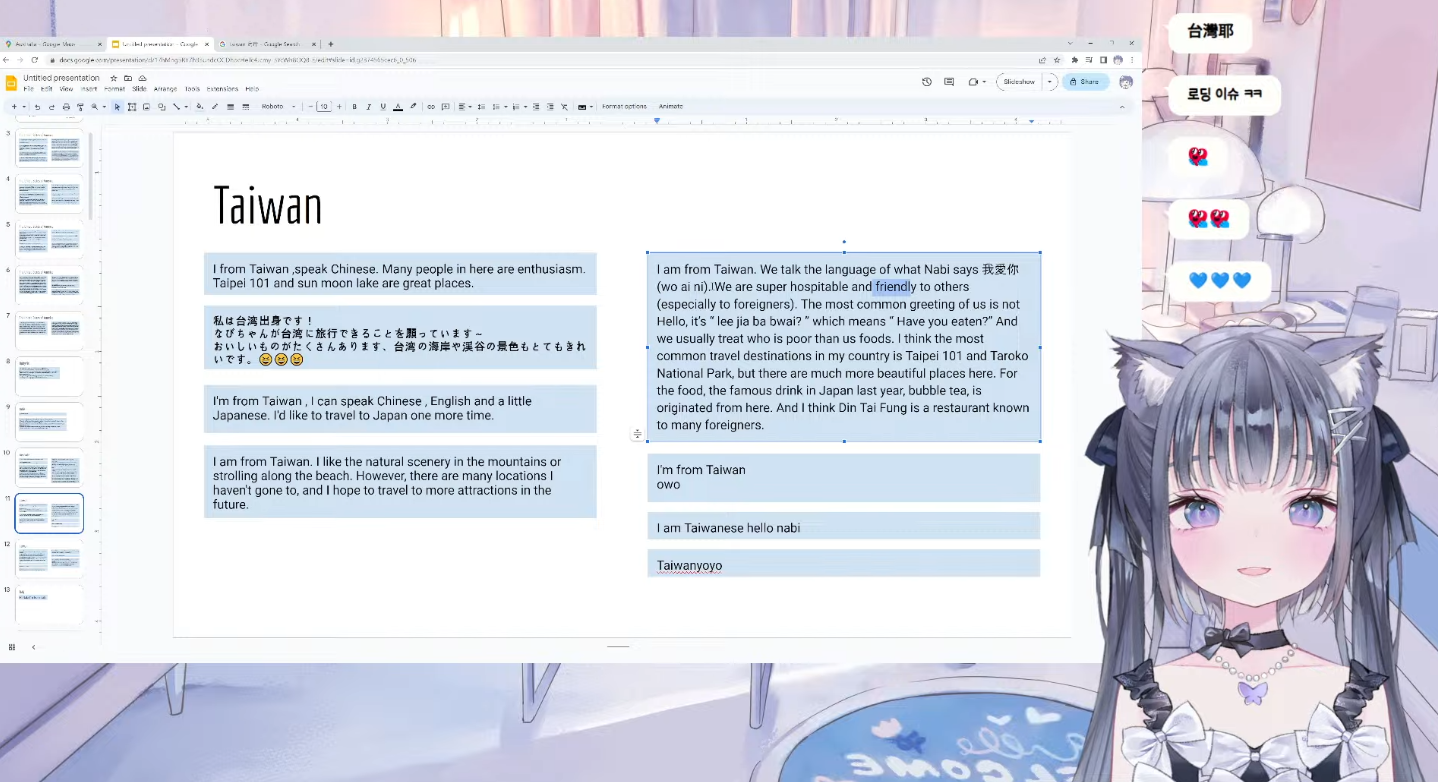The image size is (1438, 782).
Task: Open the Extensions menu
Action: (222, 89)
